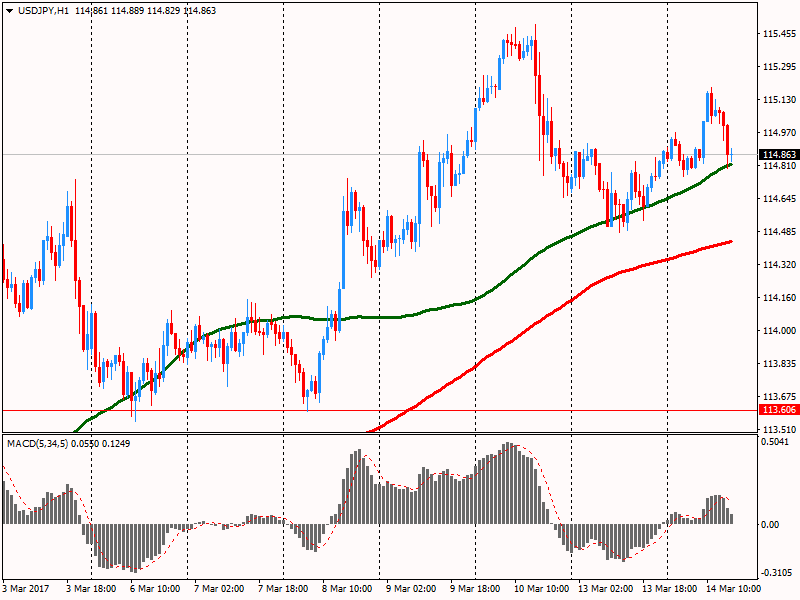Viewport: 800px width, 600px height.
Task: Click the 114.645 price axis label
Action: 779,198
